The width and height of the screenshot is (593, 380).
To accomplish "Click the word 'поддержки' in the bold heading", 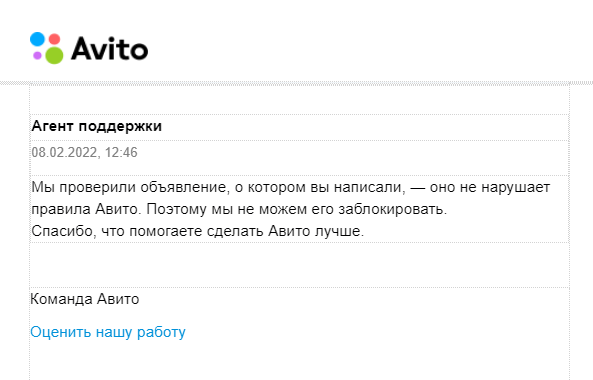I will tap(120, 127).
